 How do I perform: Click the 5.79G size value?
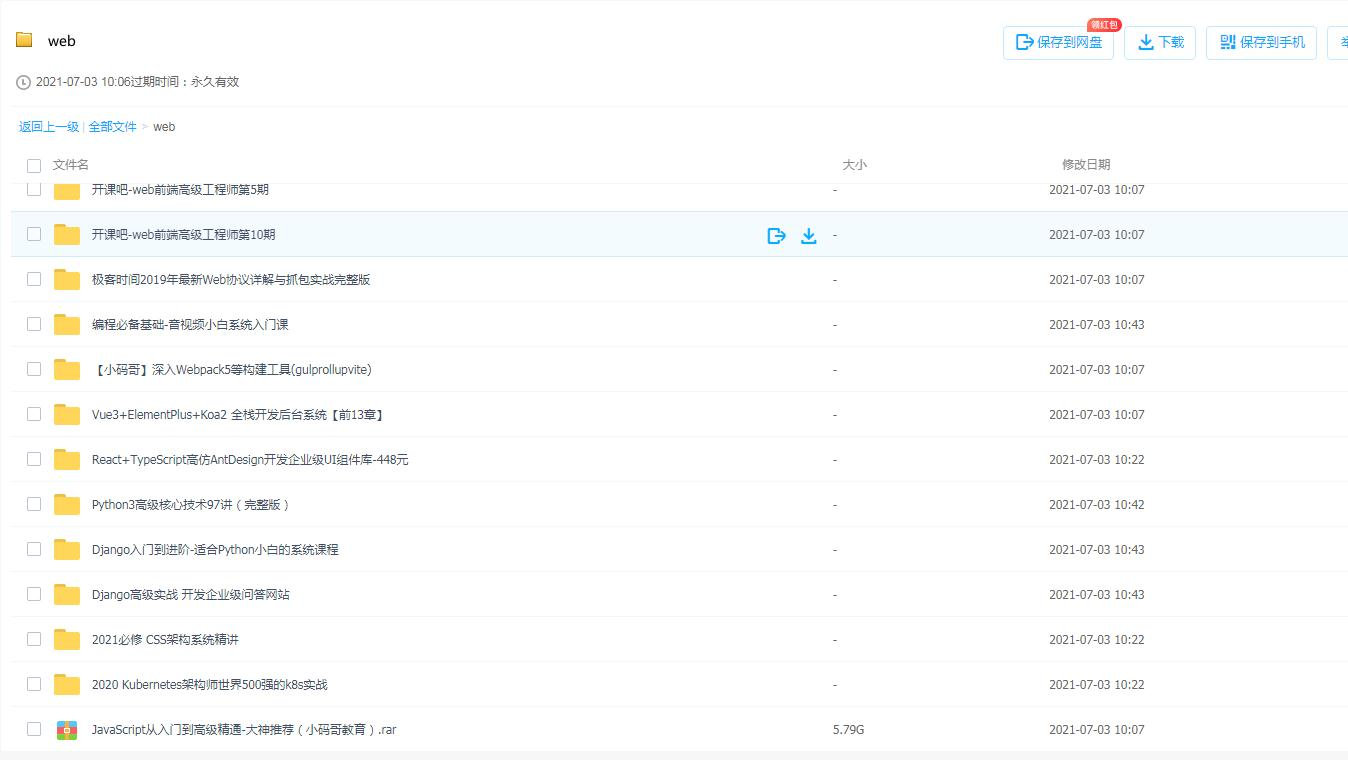pyautogui.click(x=848, y=730)
